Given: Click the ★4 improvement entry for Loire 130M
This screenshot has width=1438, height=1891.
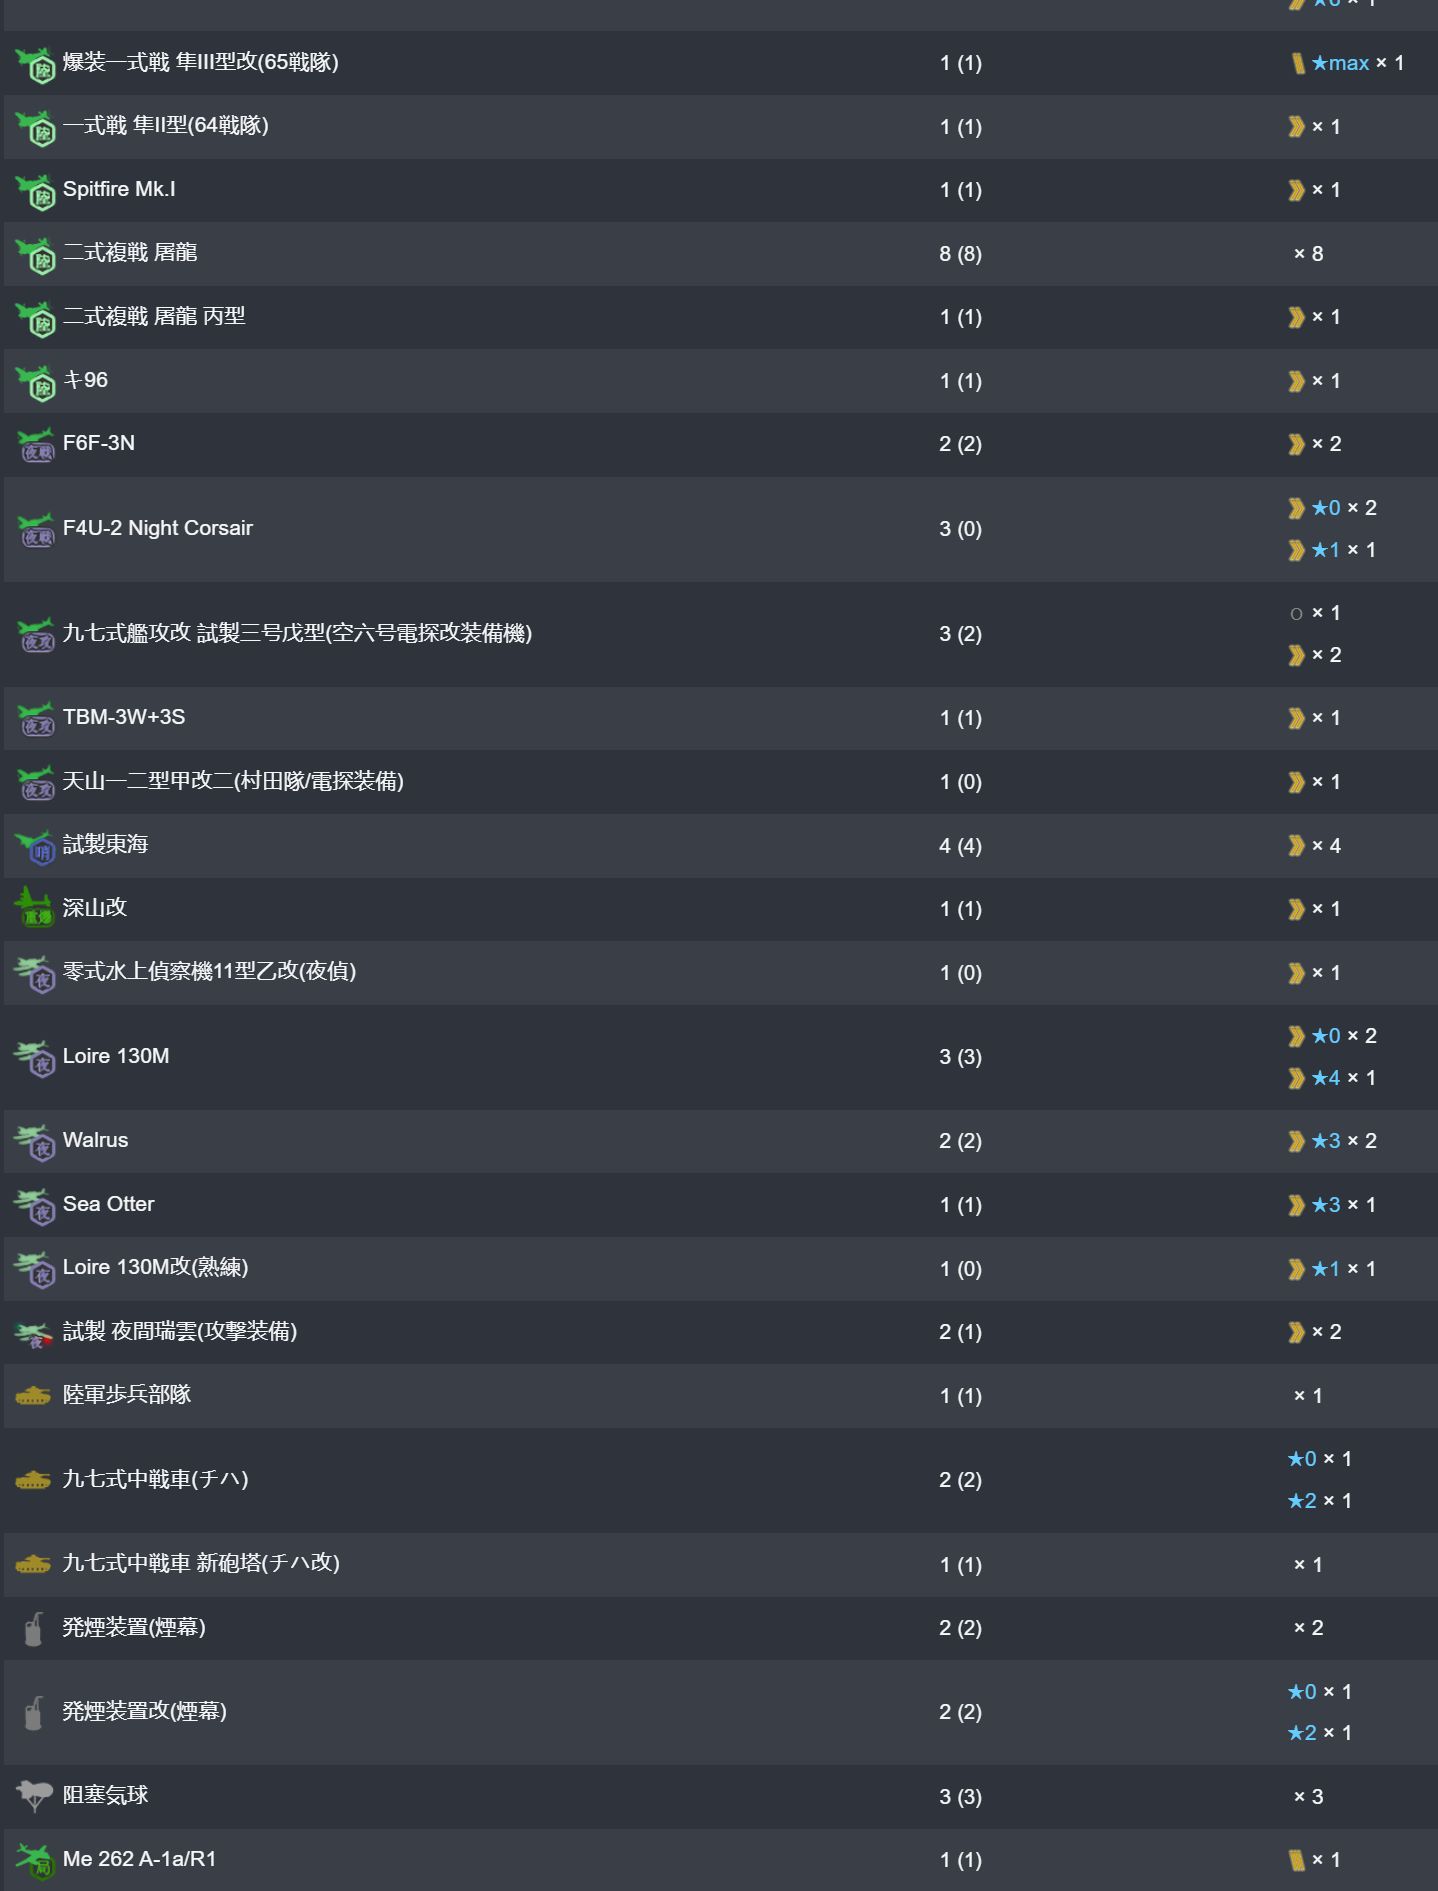Looking at the screenshot, I should point(1325,1078).
